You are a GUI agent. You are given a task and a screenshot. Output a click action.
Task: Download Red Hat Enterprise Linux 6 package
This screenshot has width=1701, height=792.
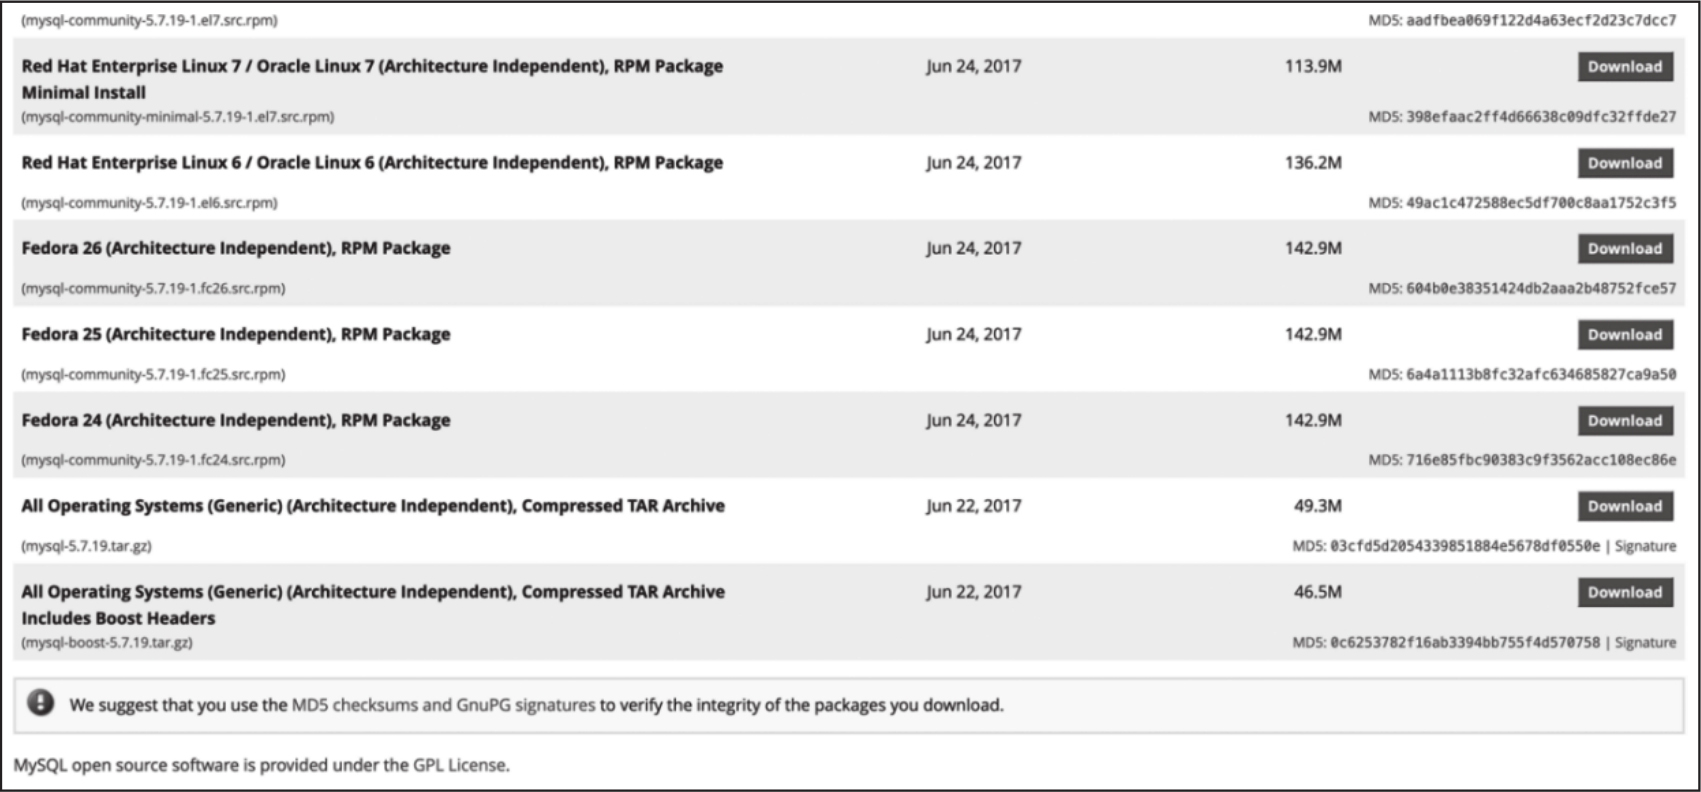[x=1624, y=163]
